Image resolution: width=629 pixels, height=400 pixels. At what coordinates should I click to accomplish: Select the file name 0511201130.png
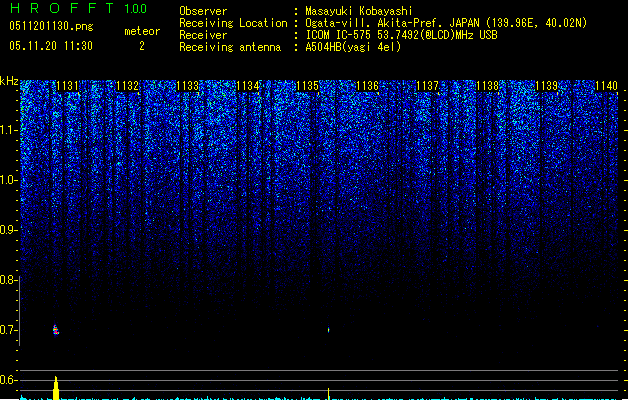(x=51, y=26)
